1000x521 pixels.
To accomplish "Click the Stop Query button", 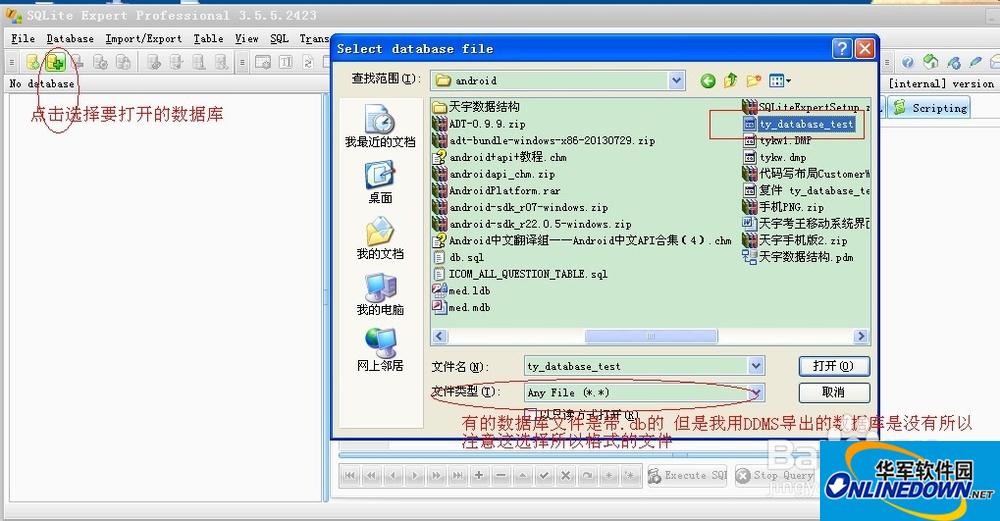I will tap(775, 476).
